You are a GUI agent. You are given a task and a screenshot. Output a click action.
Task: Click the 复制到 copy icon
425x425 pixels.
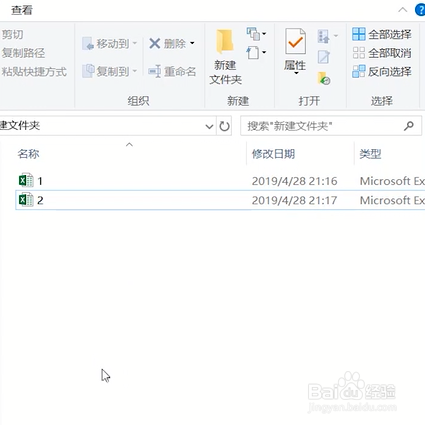click(x=88, y=71)
